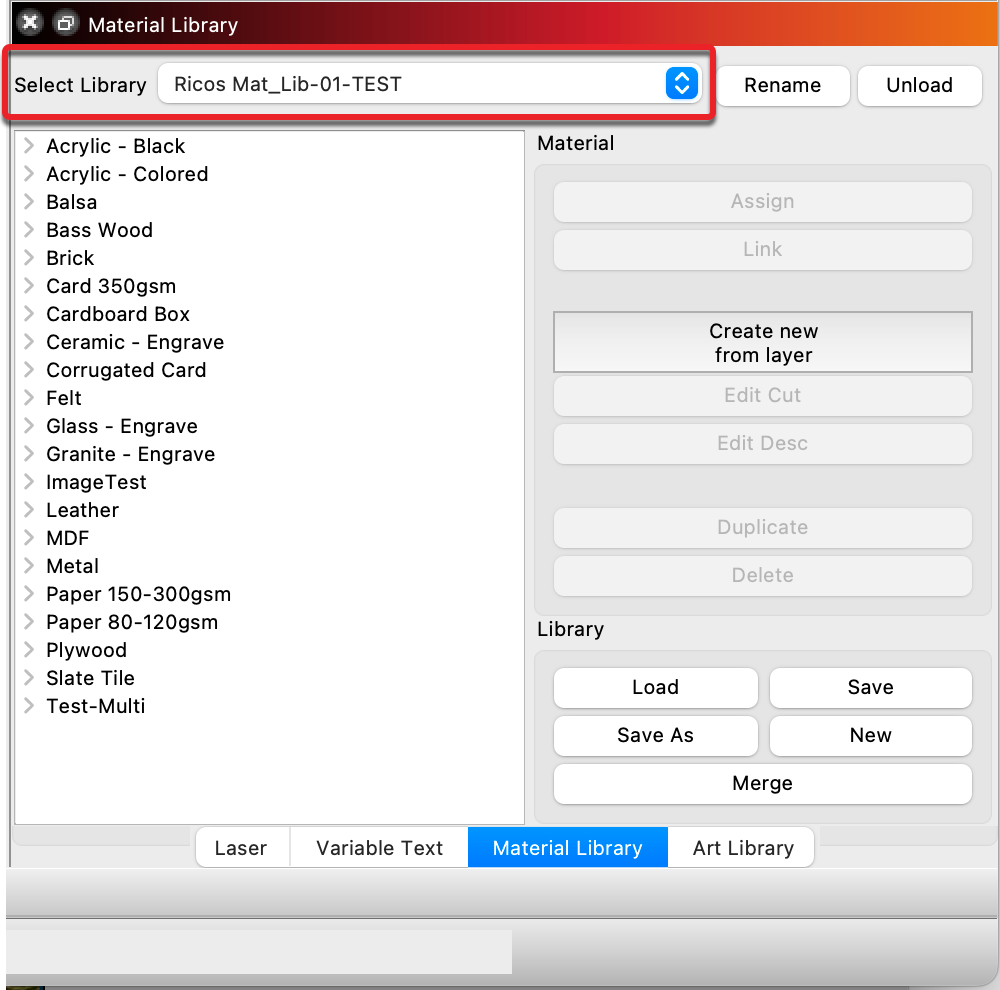The image size is (1000, 990).
Task: Select the Cardboard Box material
Action: pos(117,314)
